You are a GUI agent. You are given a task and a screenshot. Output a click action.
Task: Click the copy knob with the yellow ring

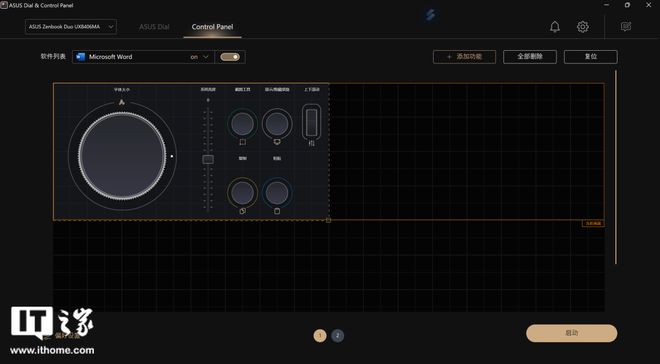[x=242, y=193]
